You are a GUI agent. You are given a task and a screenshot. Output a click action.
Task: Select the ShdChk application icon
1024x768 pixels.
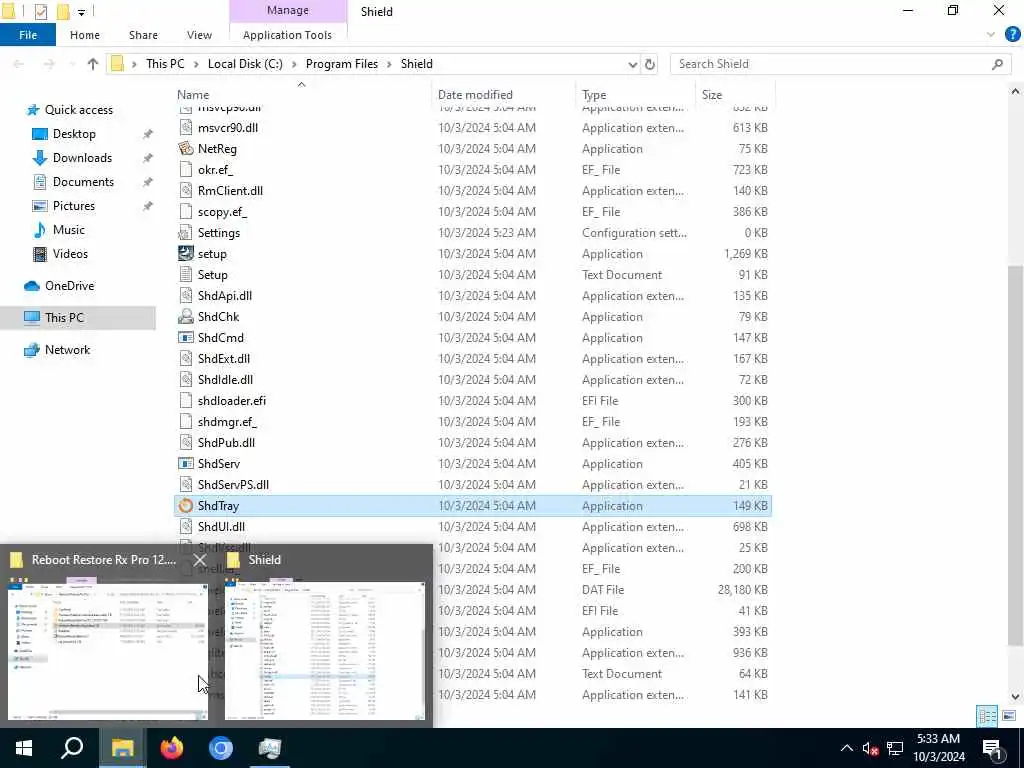tap(186, 316)
